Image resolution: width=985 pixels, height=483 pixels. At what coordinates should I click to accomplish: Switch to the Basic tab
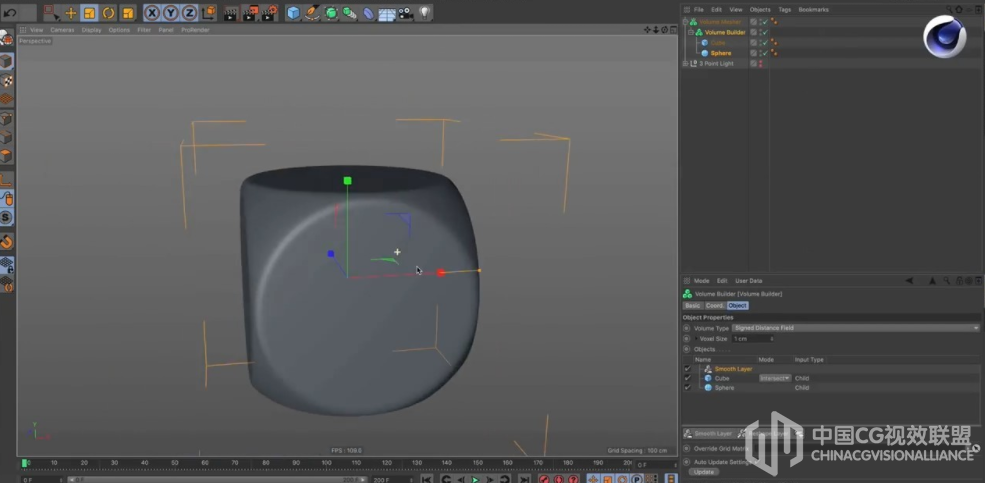pyautogui.click(x=692, y=305)
